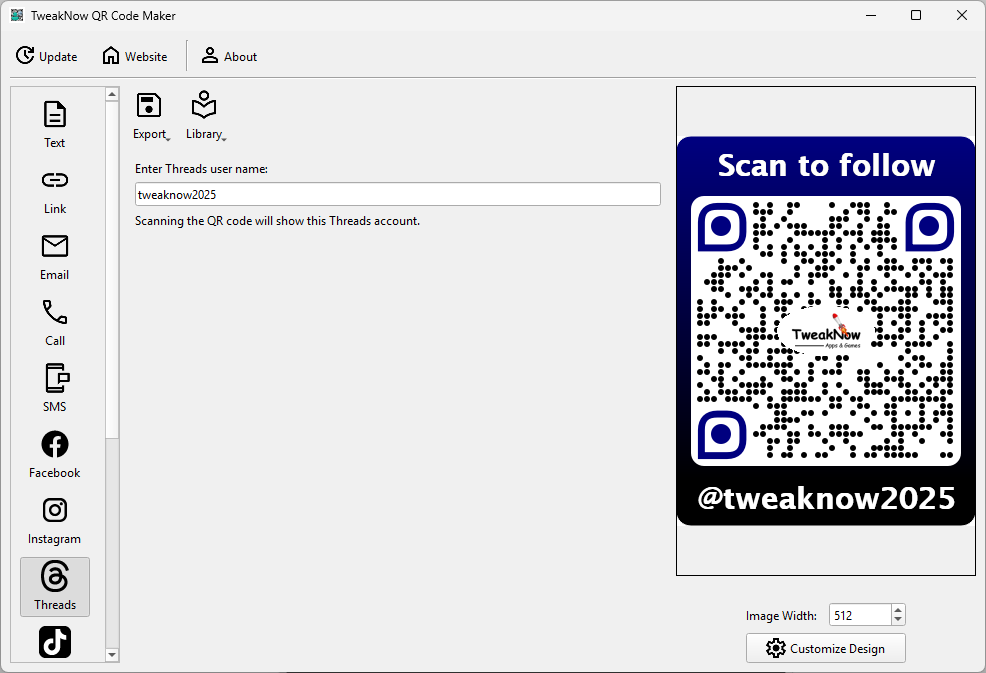Image resolution: width=986 pixels, height=673 pixels.
Task: Select the TikTok icon in sidebar
Action: coord(55,642)
